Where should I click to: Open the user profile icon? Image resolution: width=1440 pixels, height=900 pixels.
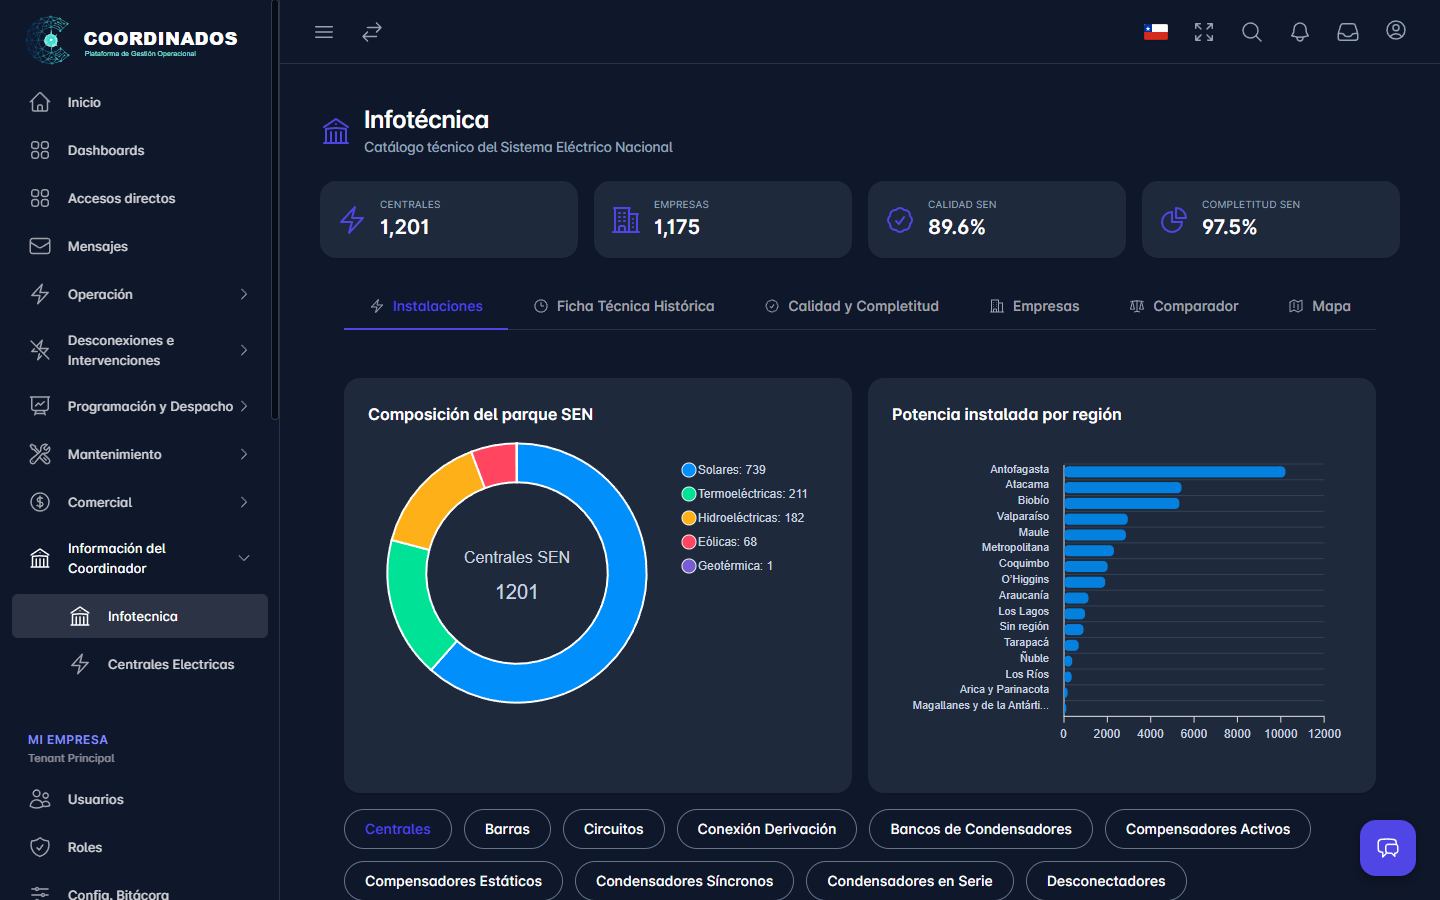coord(1396,31)
